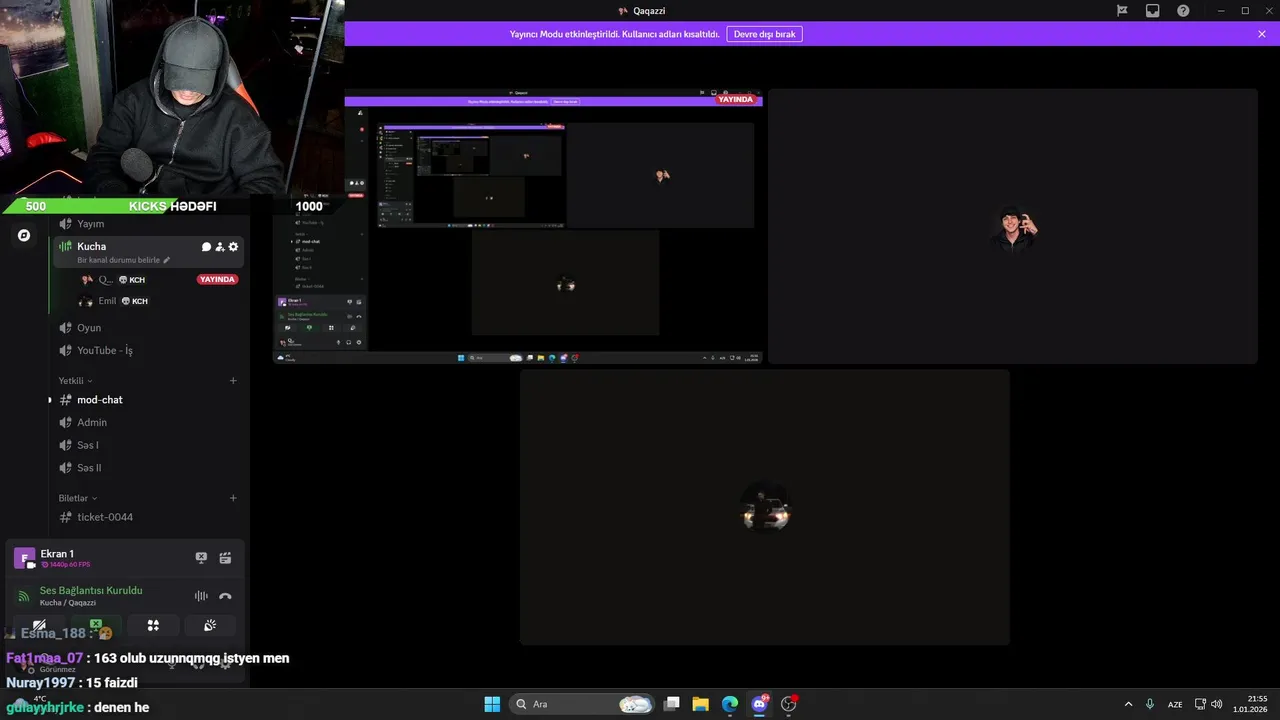Open the Windows Start menu
Screen dimensions: 1280x720
pos(492,704)
